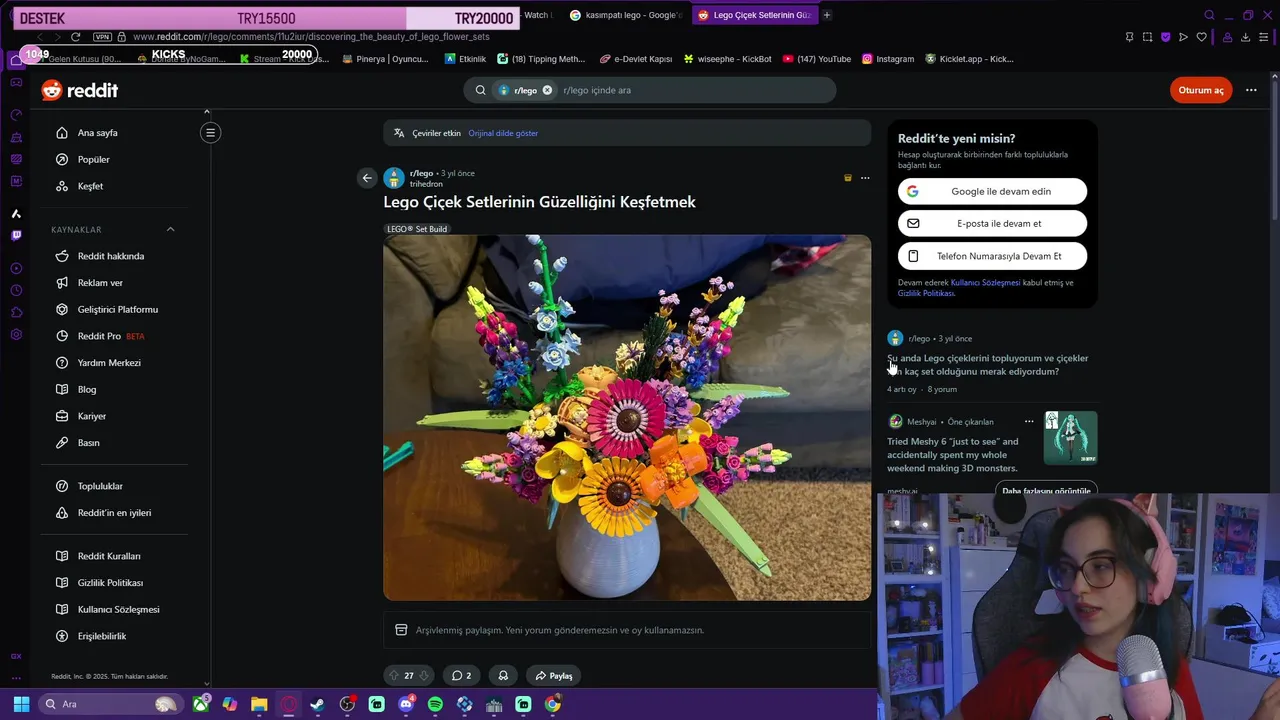Collapse the left navigation sidebar

(x=210, y=132)
